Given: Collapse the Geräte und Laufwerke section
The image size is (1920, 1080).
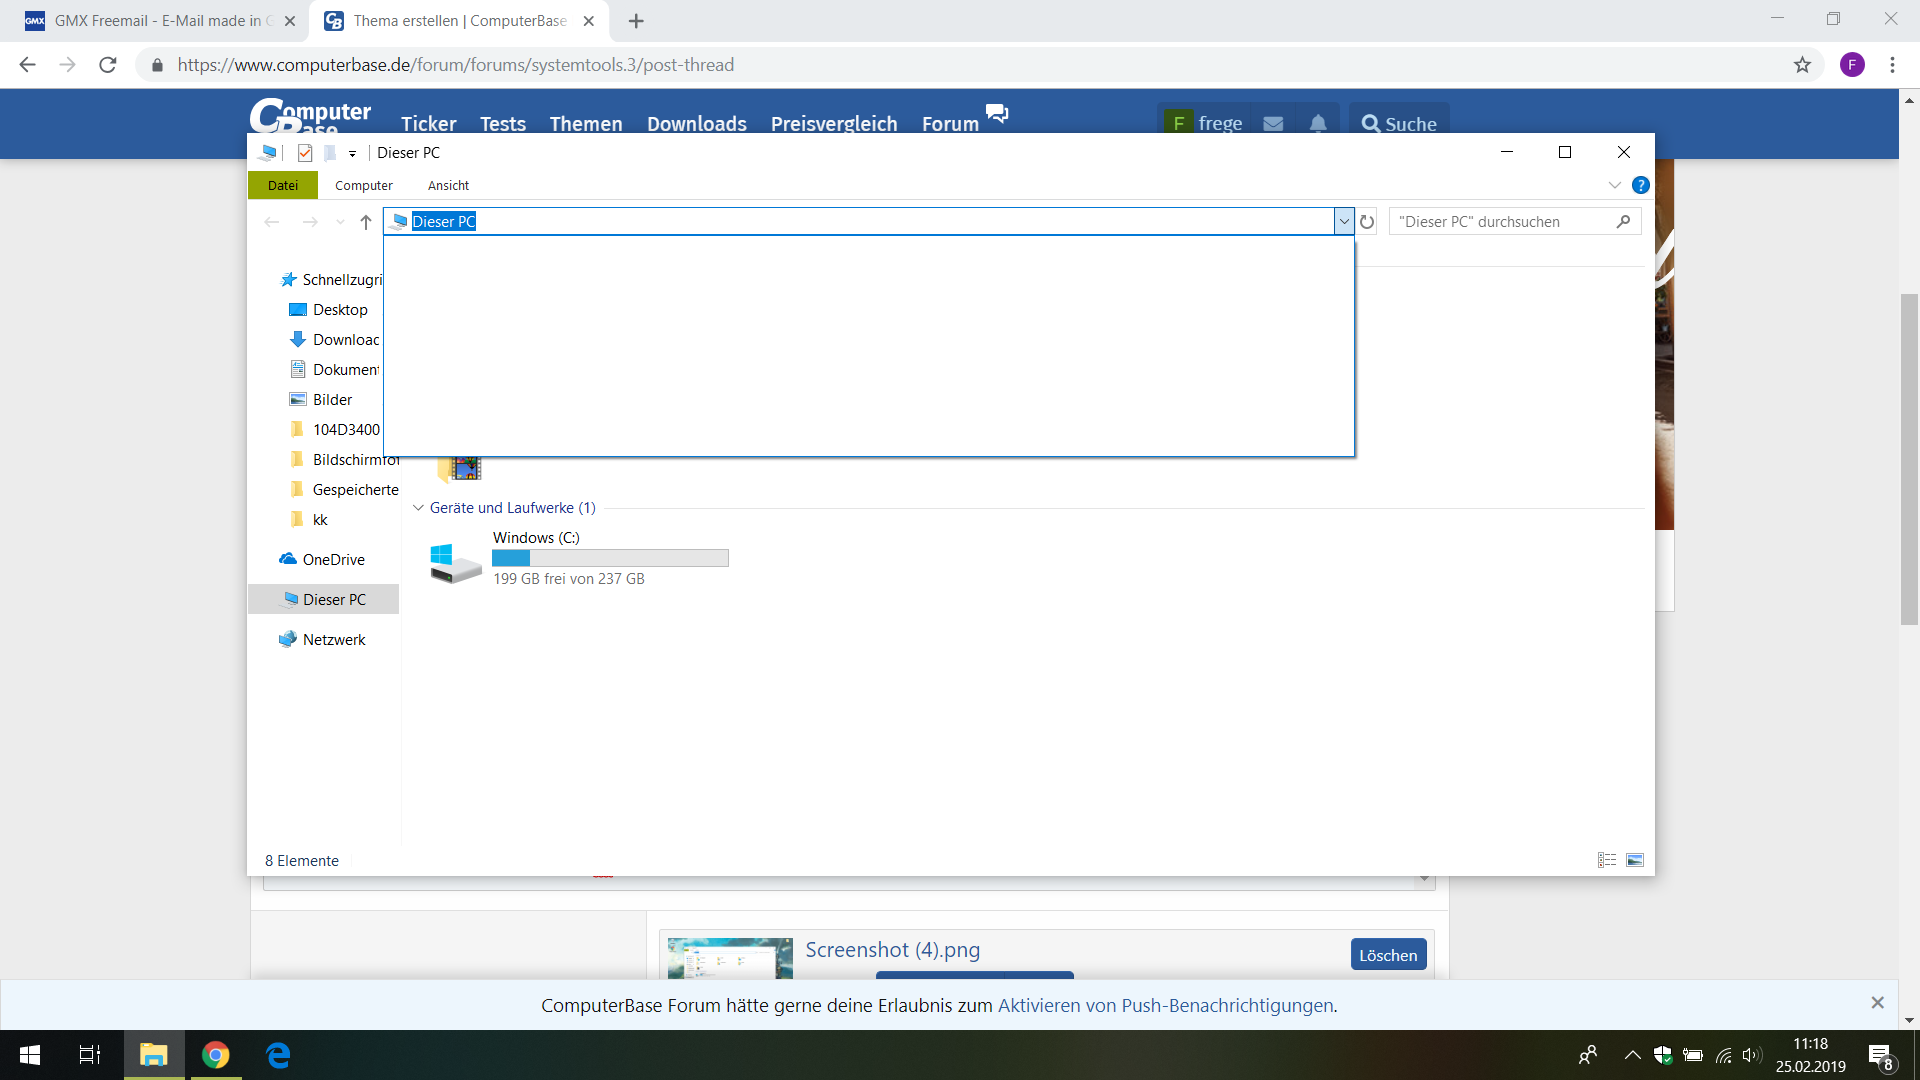Looking at the screenshot, I should [418, 507].
